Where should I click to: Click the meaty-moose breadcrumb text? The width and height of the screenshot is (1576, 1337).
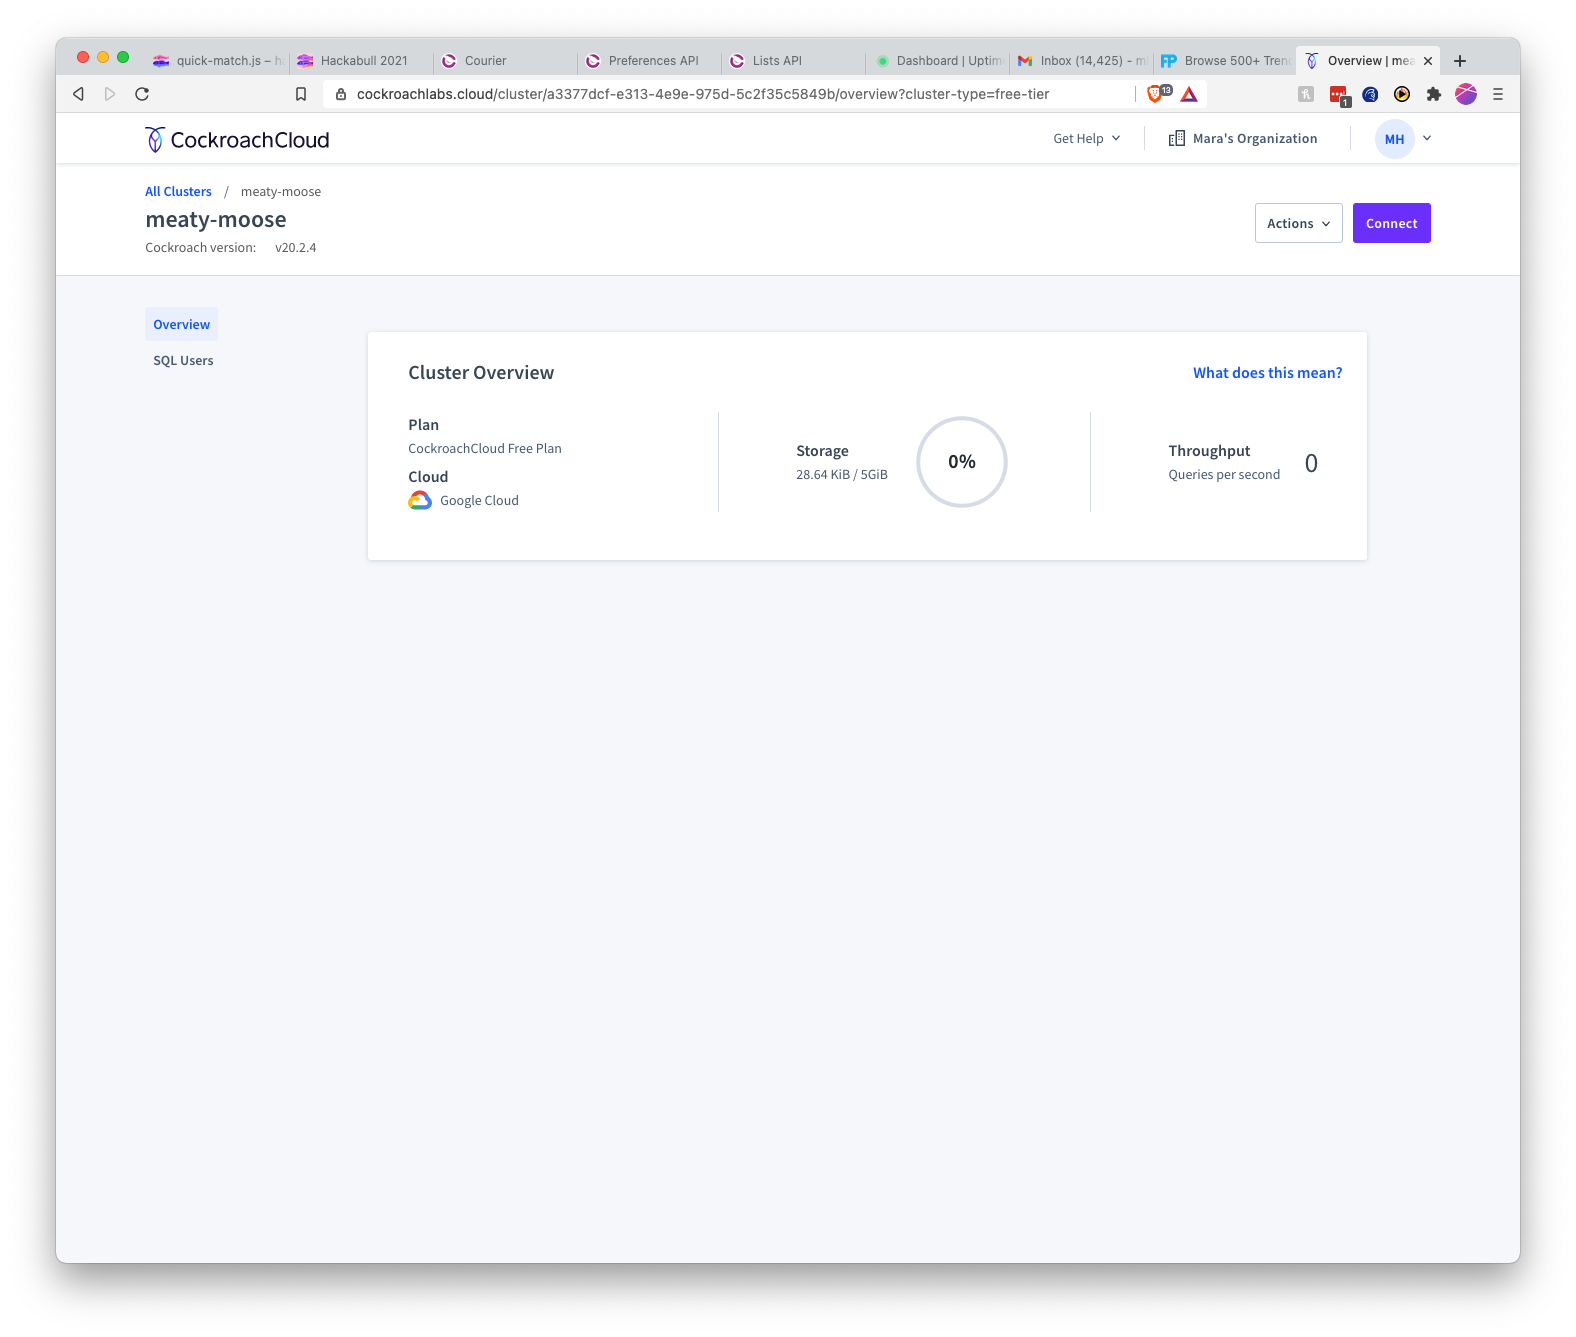click(281, 192)
